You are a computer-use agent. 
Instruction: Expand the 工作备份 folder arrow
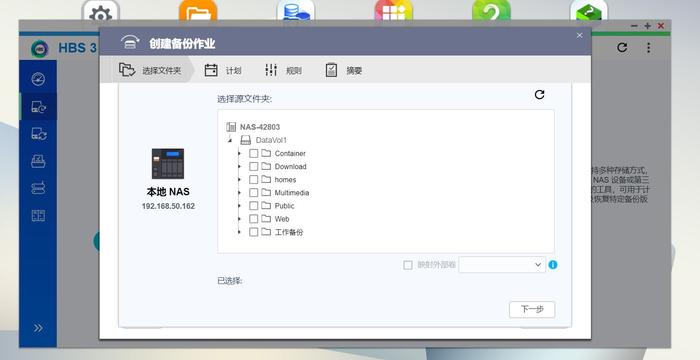pyautogui.click(x=239, y=232)
